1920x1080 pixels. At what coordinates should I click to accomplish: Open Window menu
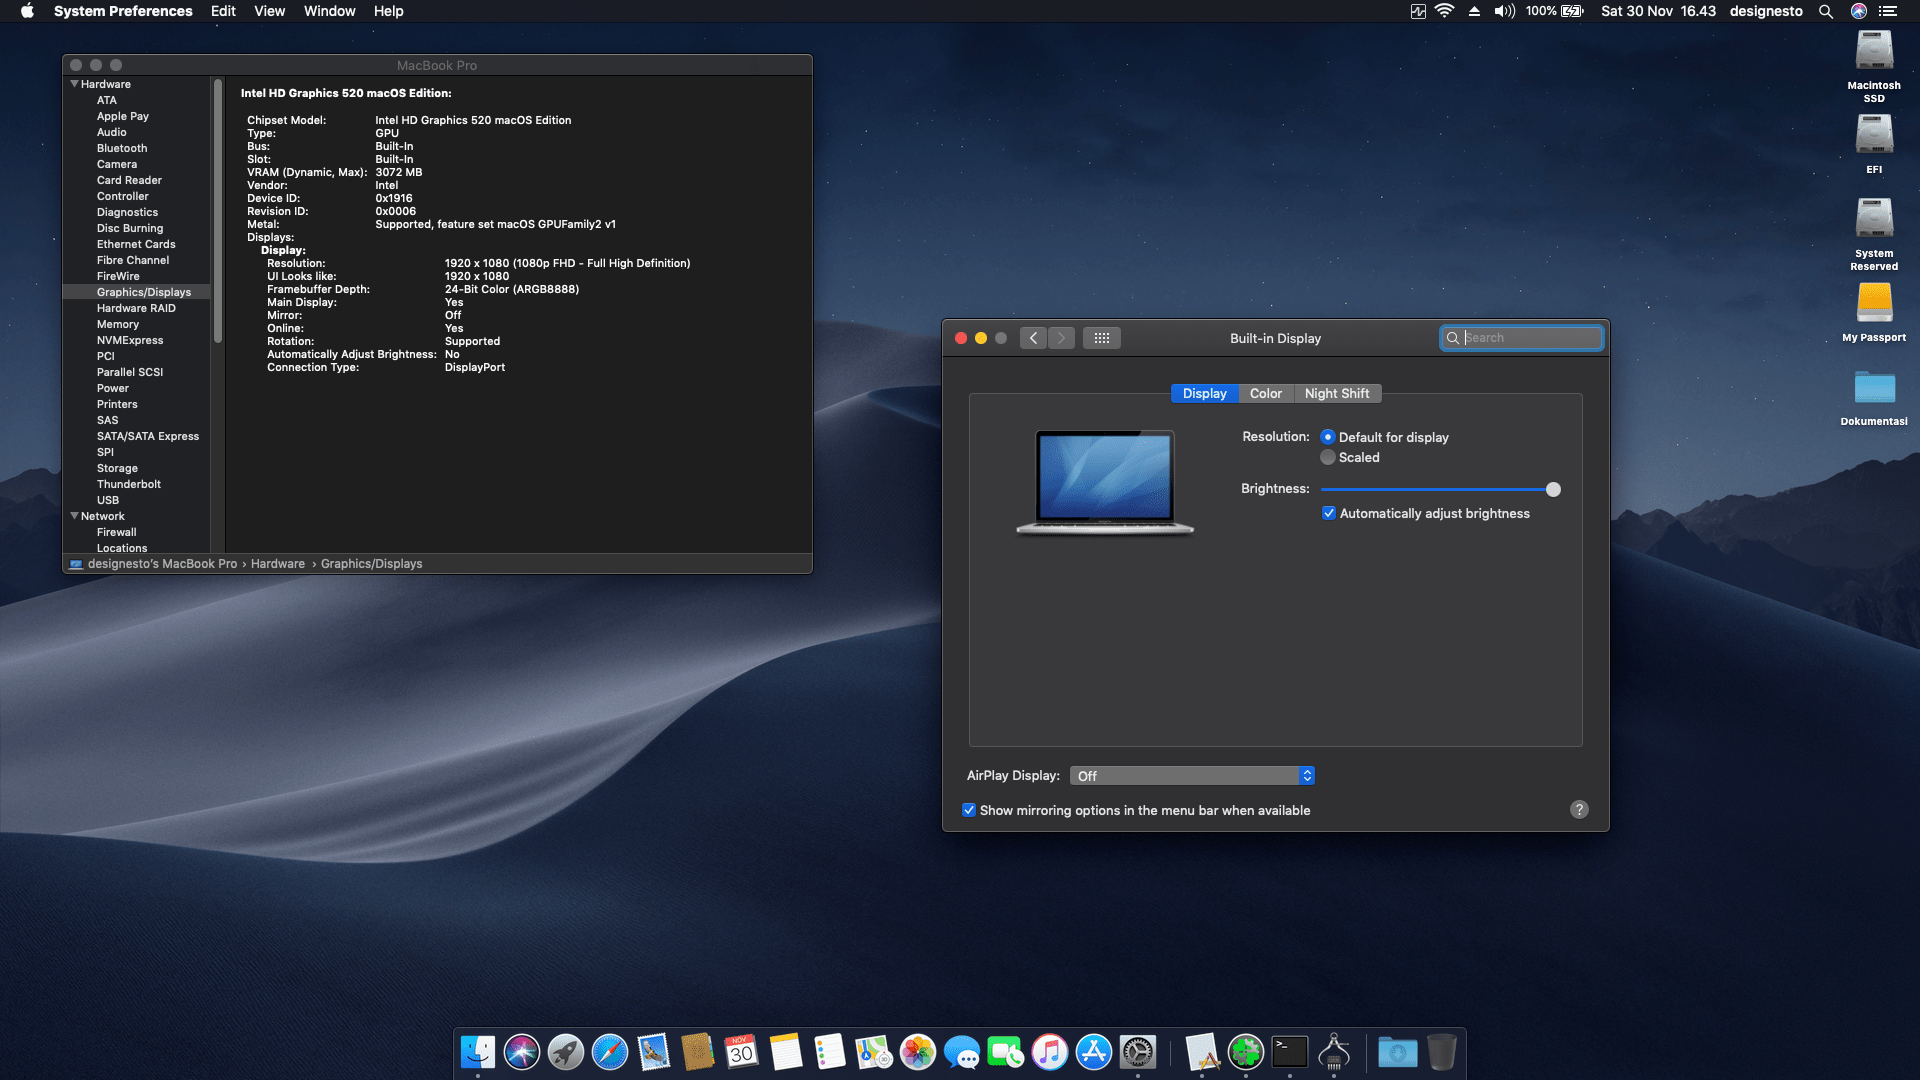click(x=329, y=11)
